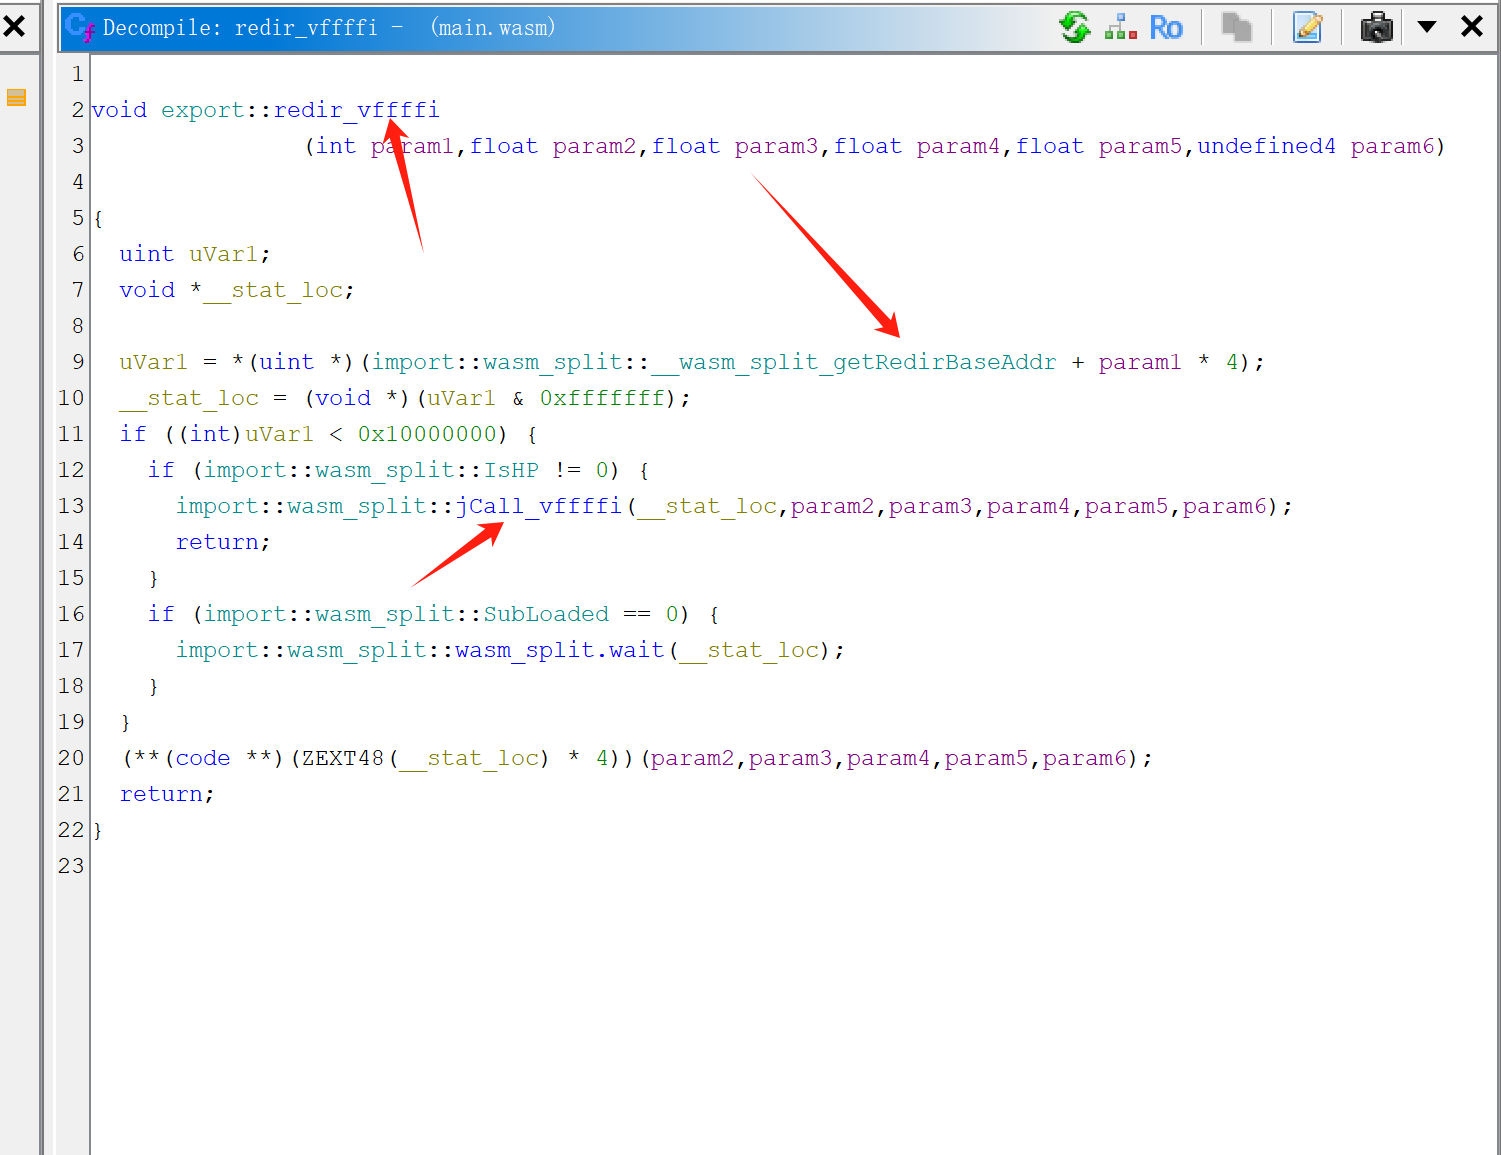The image size is (1501, 1155).
Task: Click the green re-decompile refresh icon
Action: 1075,27
